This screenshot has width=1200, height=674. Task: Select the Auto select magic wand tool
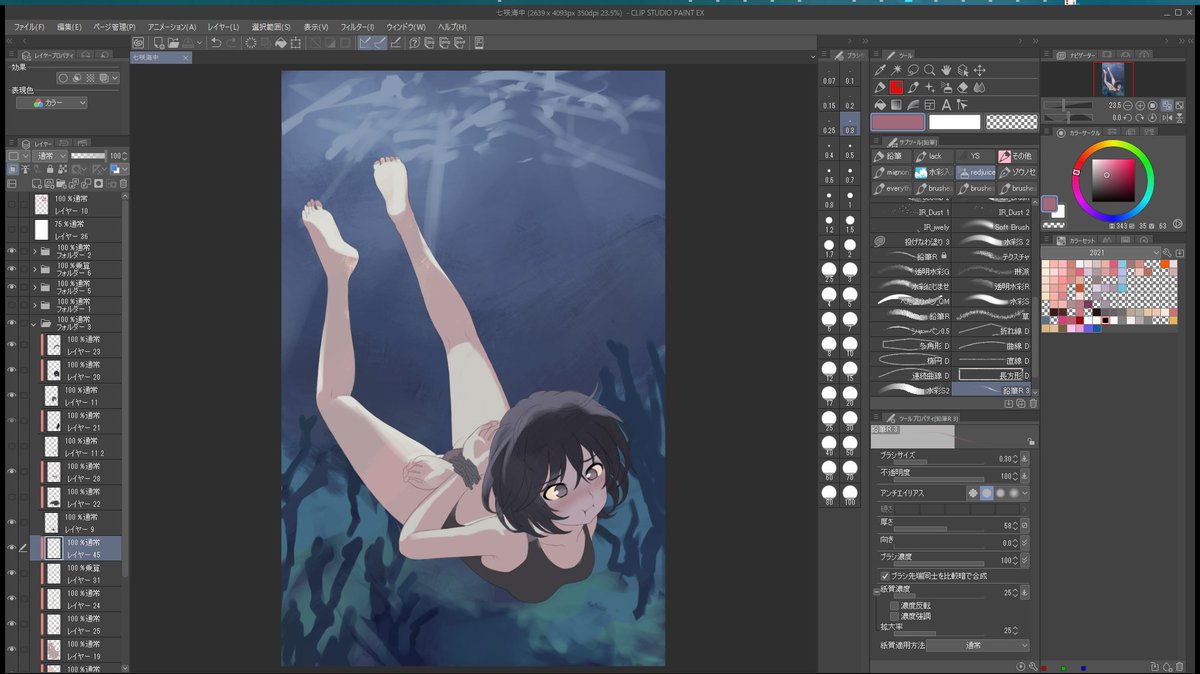(x=897, y=70)
